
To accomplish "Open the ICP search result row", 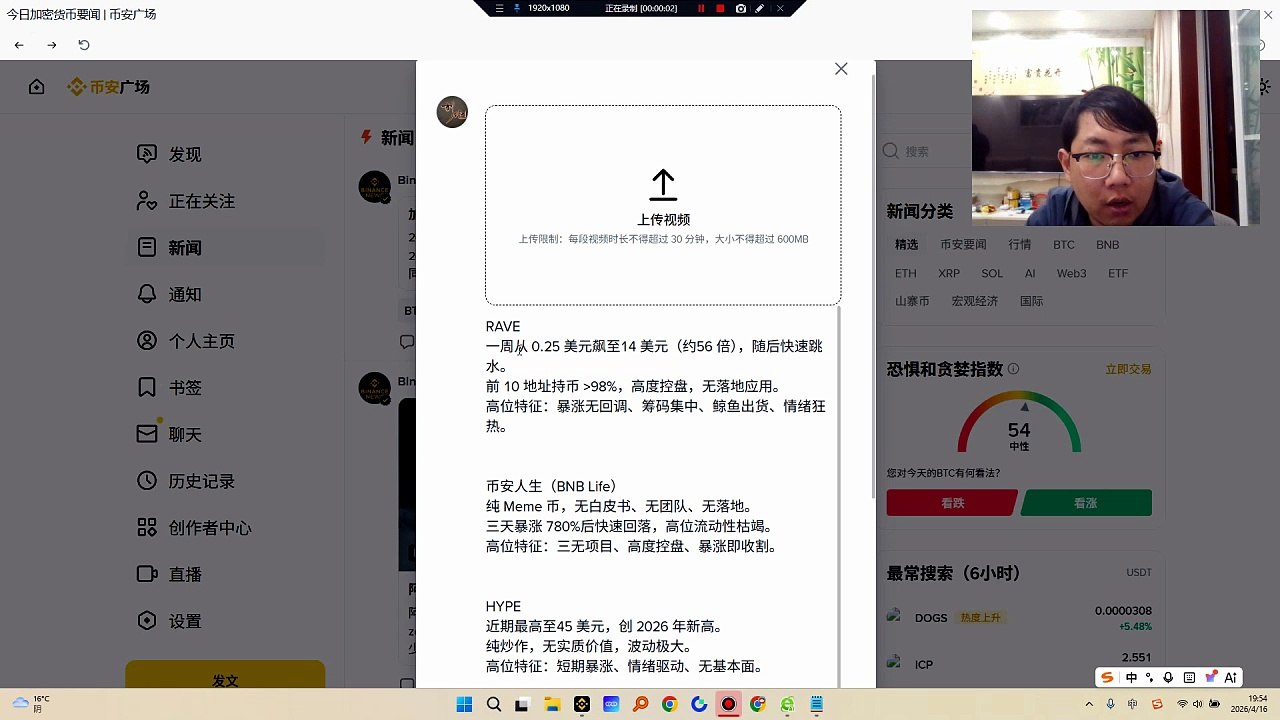I will point(1019,663).
